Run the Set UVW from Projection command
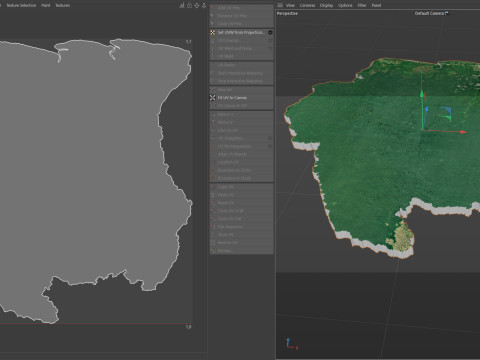The height and width of the screenshot is (360, 480). tap(241, 32)
